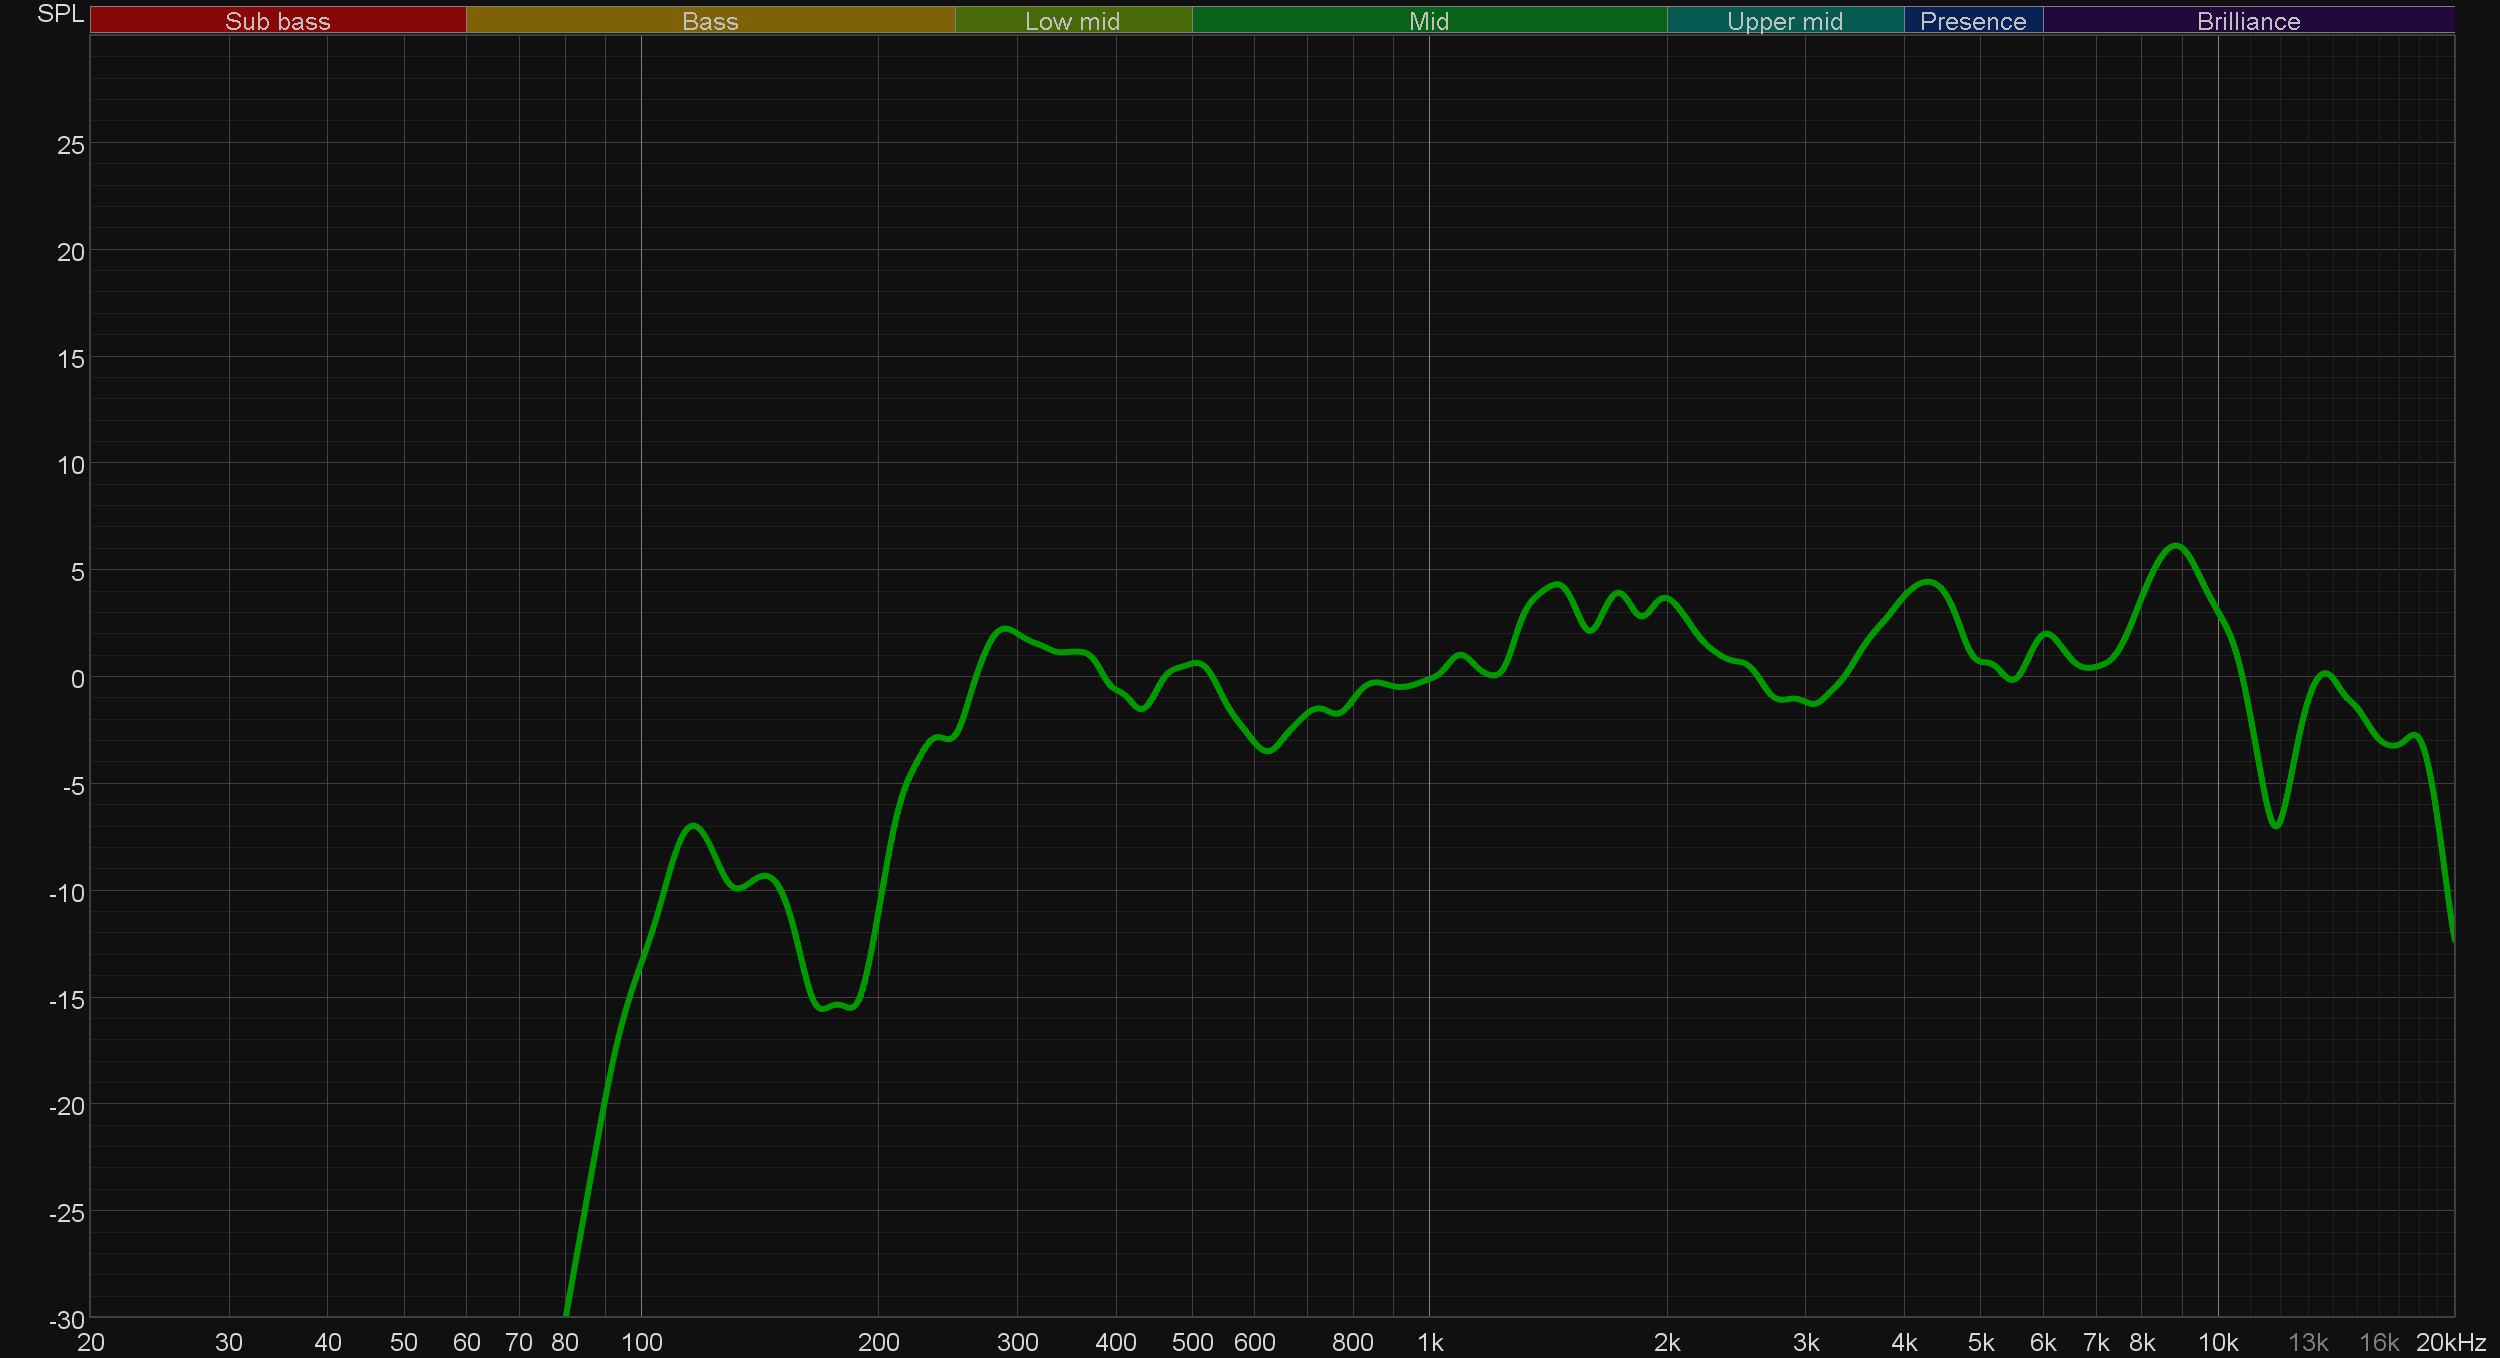Screen dimensions: 2500x1358
Task: Click the 100 Hz axis tick label
Action: [x=641, y=1342]
